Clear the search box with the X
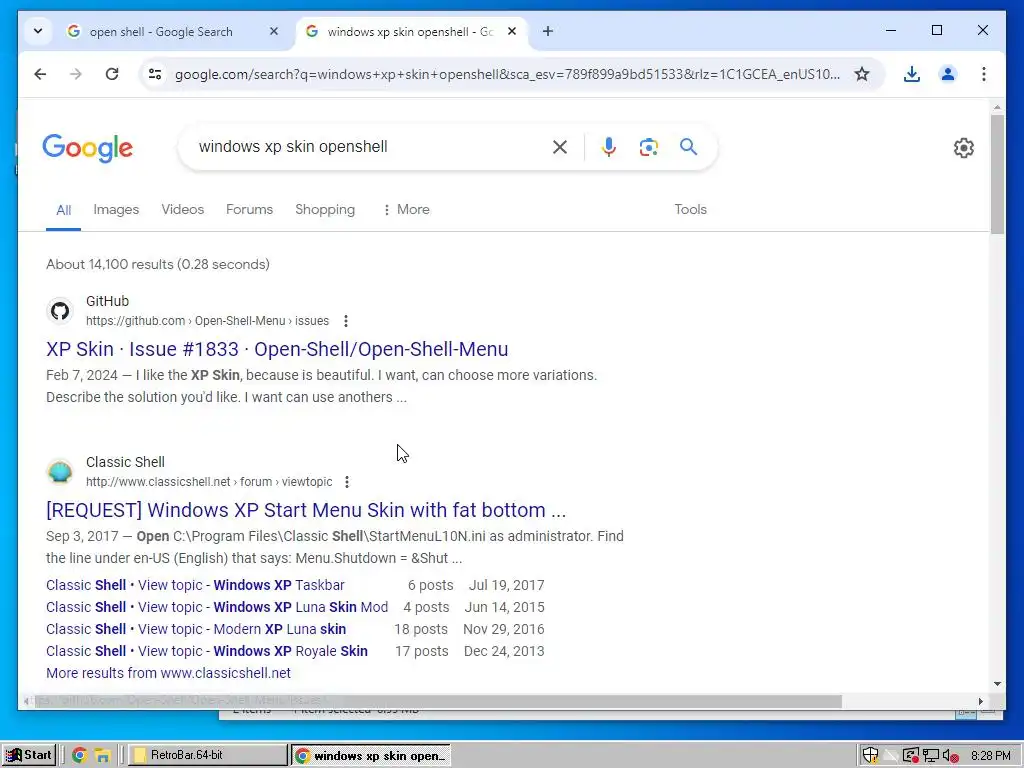 (x=560, y=147)
